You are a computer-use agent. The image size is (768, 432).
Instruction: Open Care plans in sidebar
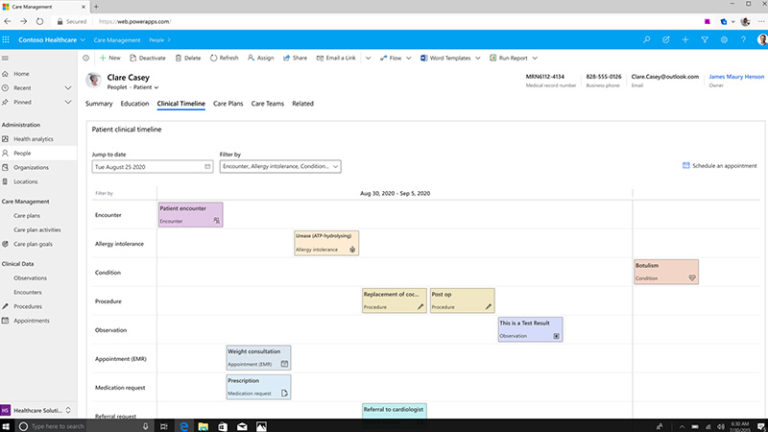[x=26, y=216]
